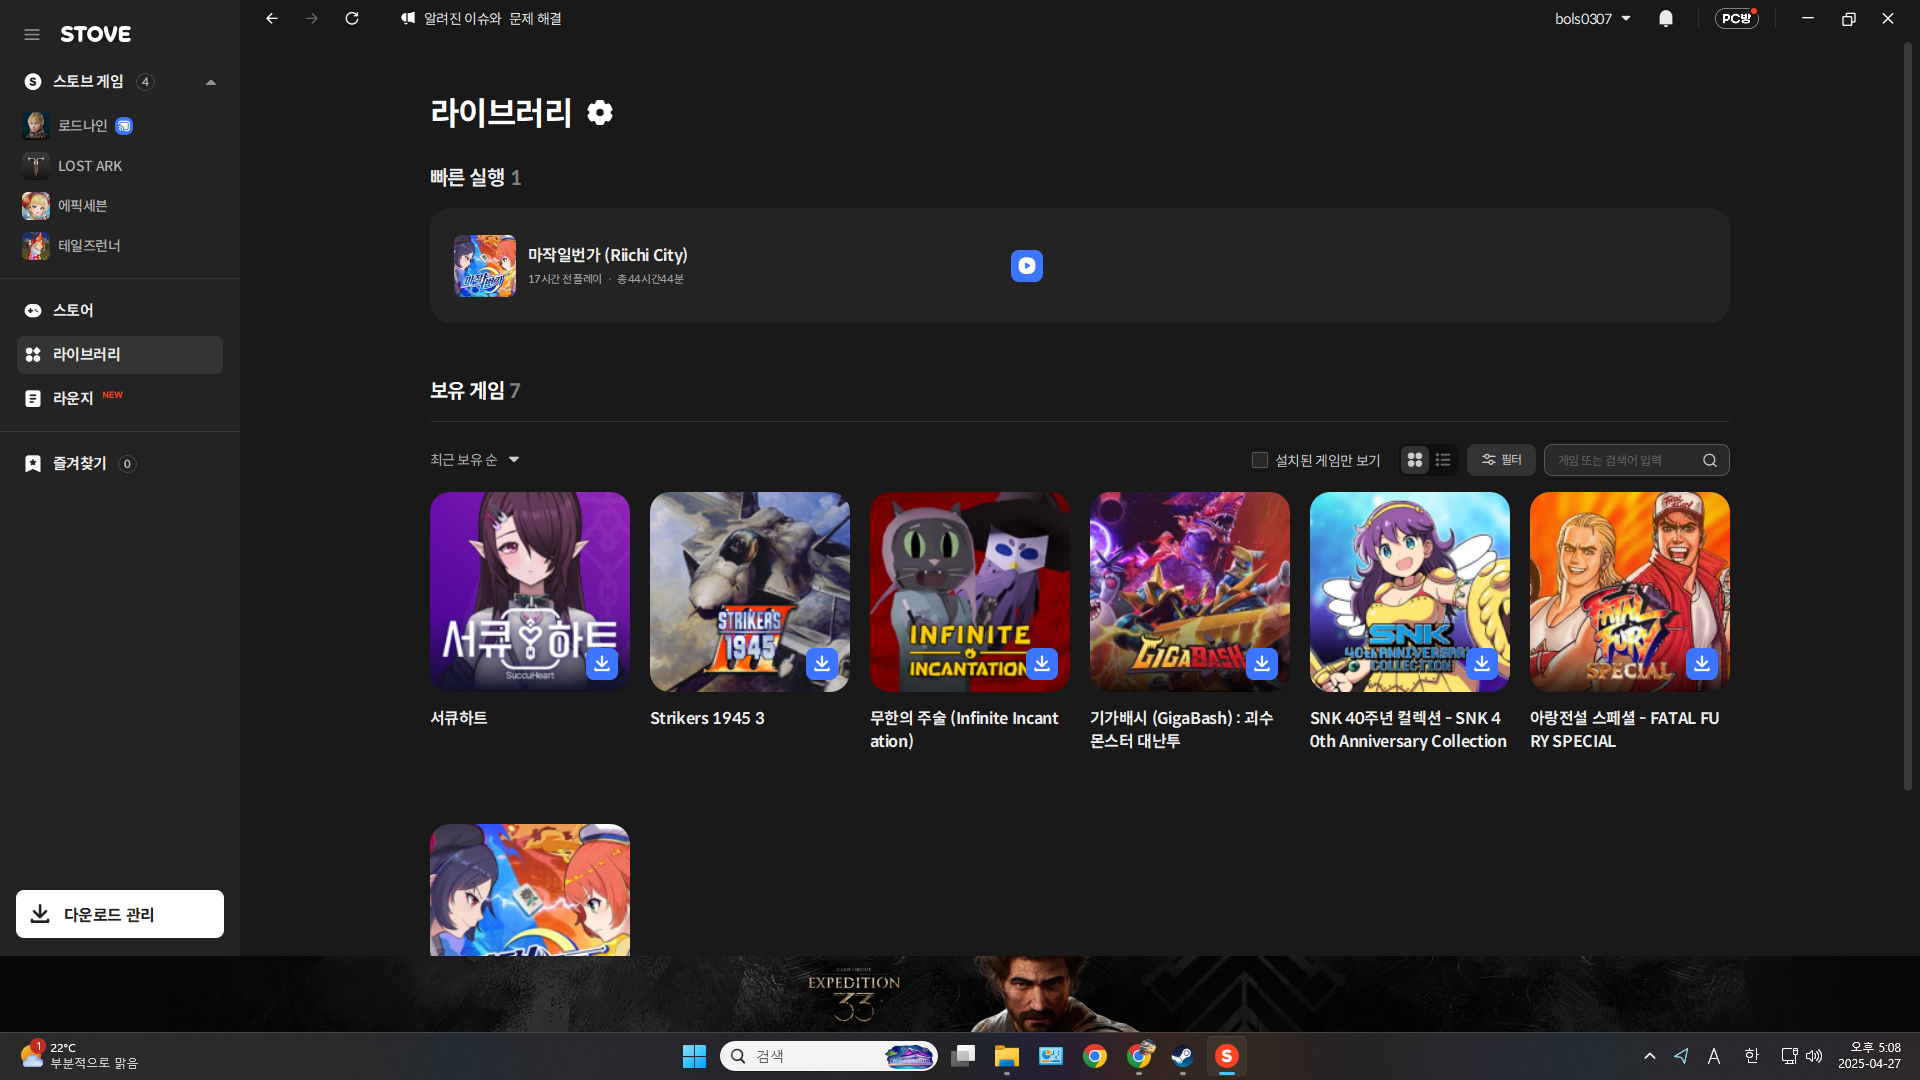Click the PC방 badge icon
Screen dimensions: 1920x1080
click(1737, 18)
